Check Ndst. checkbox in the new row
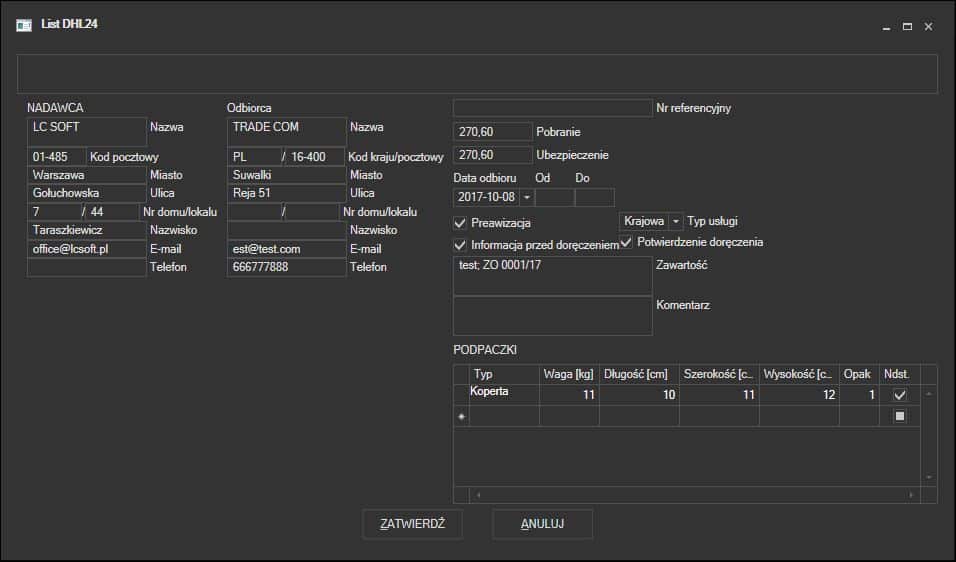This screenshot has height=562, width=956. click(x=899, y=416)
